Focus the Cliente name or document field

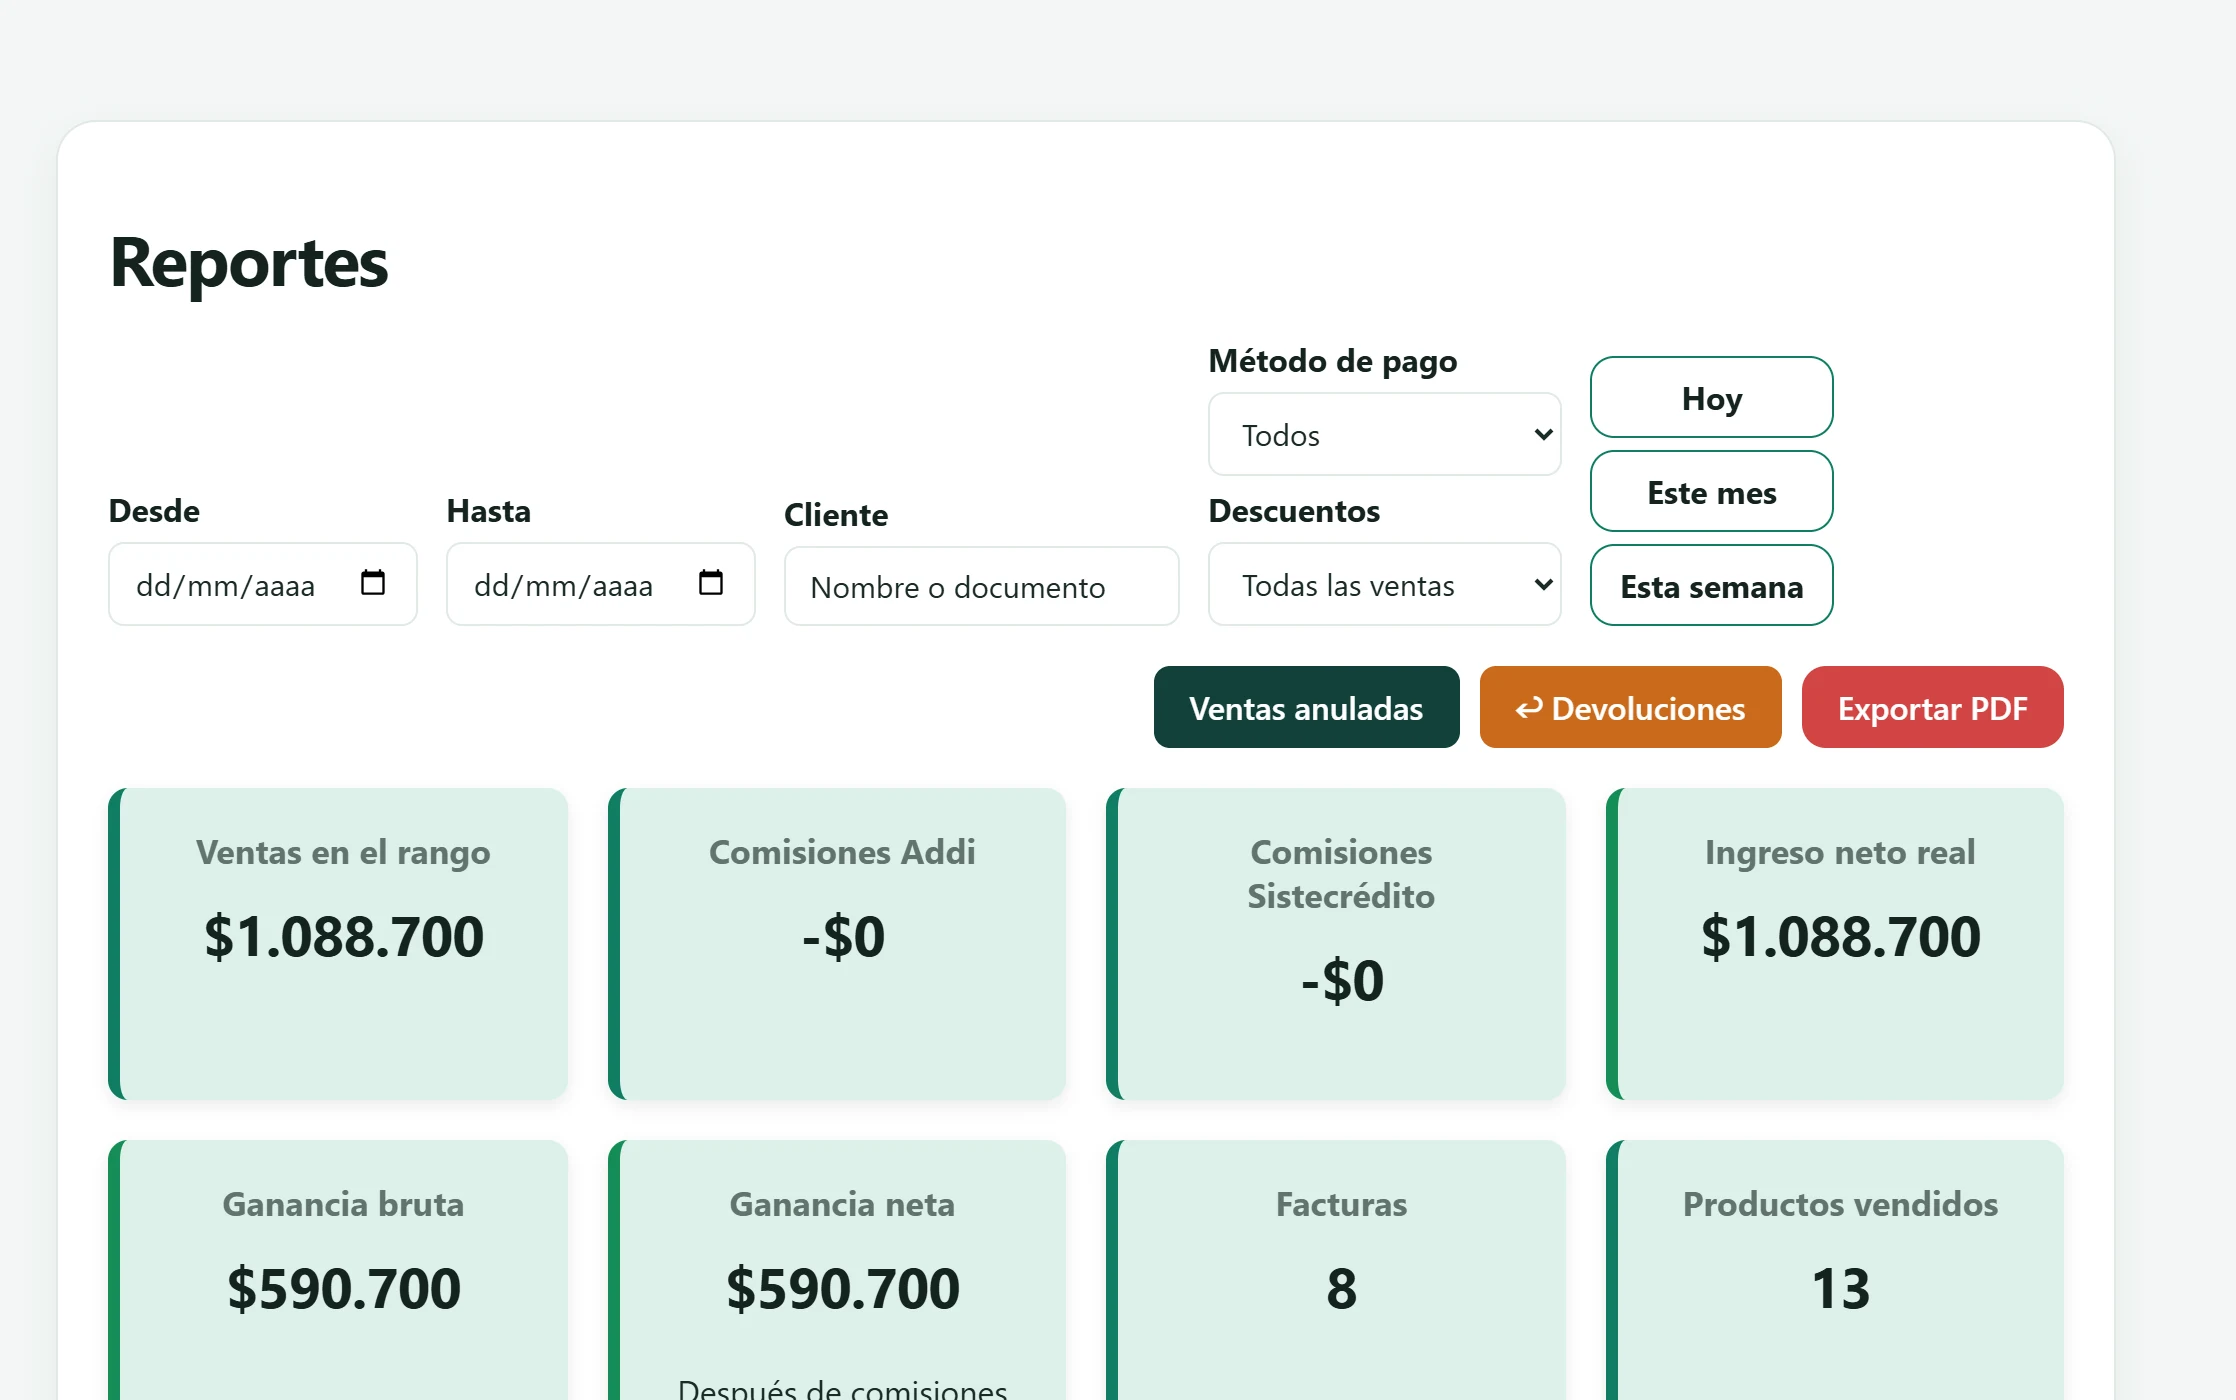pyautogui.click(x=982, y=586)
